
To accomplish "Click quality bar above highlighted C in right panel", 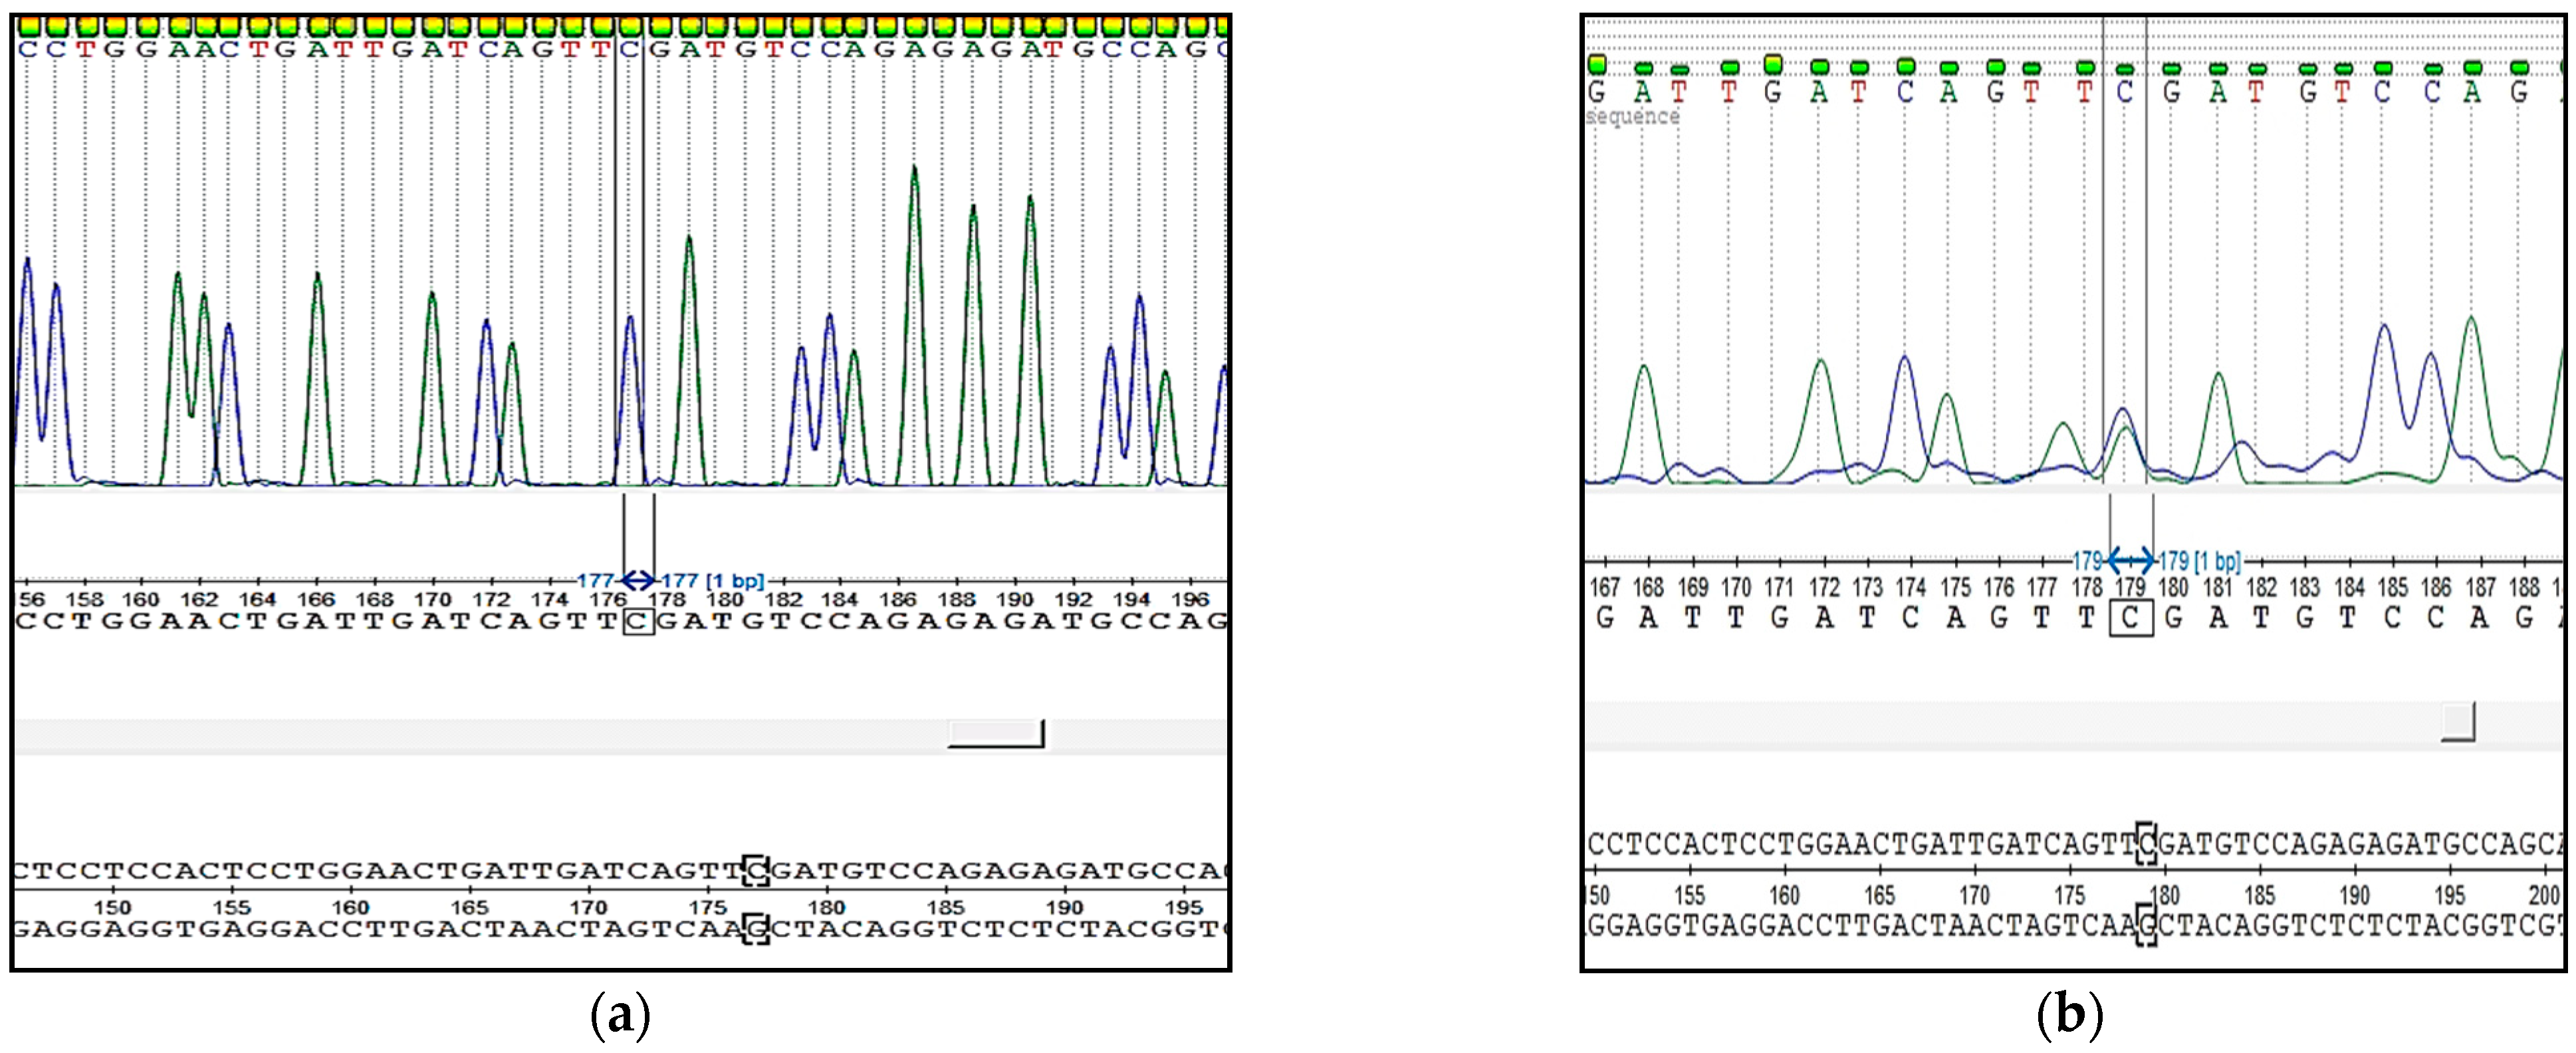I will [2125, 70].
